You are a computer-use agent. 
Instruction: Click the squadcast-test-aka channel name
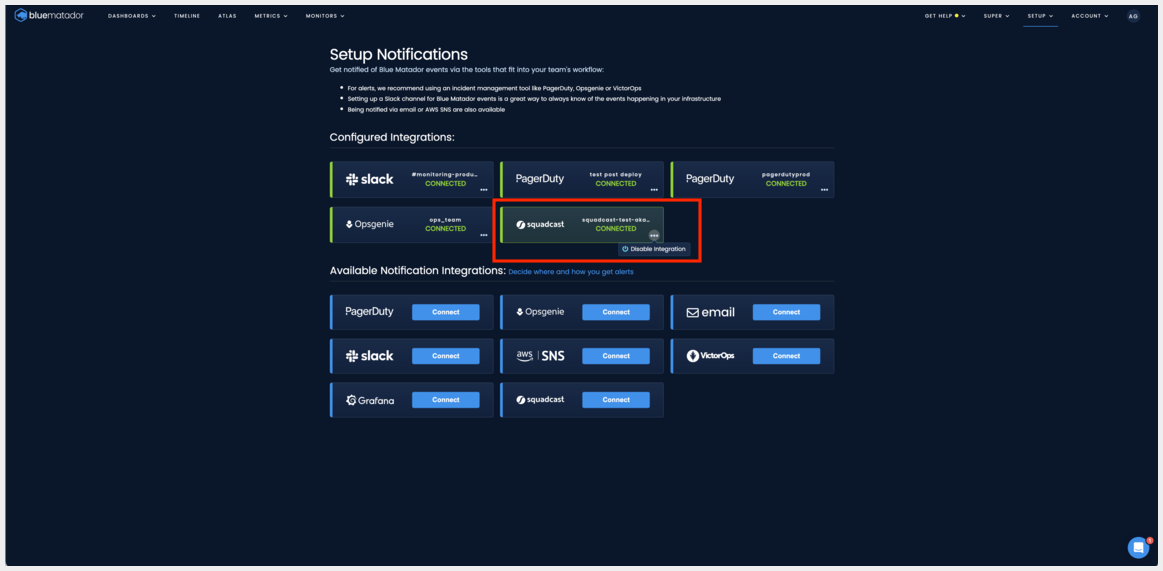pos(616,220)
